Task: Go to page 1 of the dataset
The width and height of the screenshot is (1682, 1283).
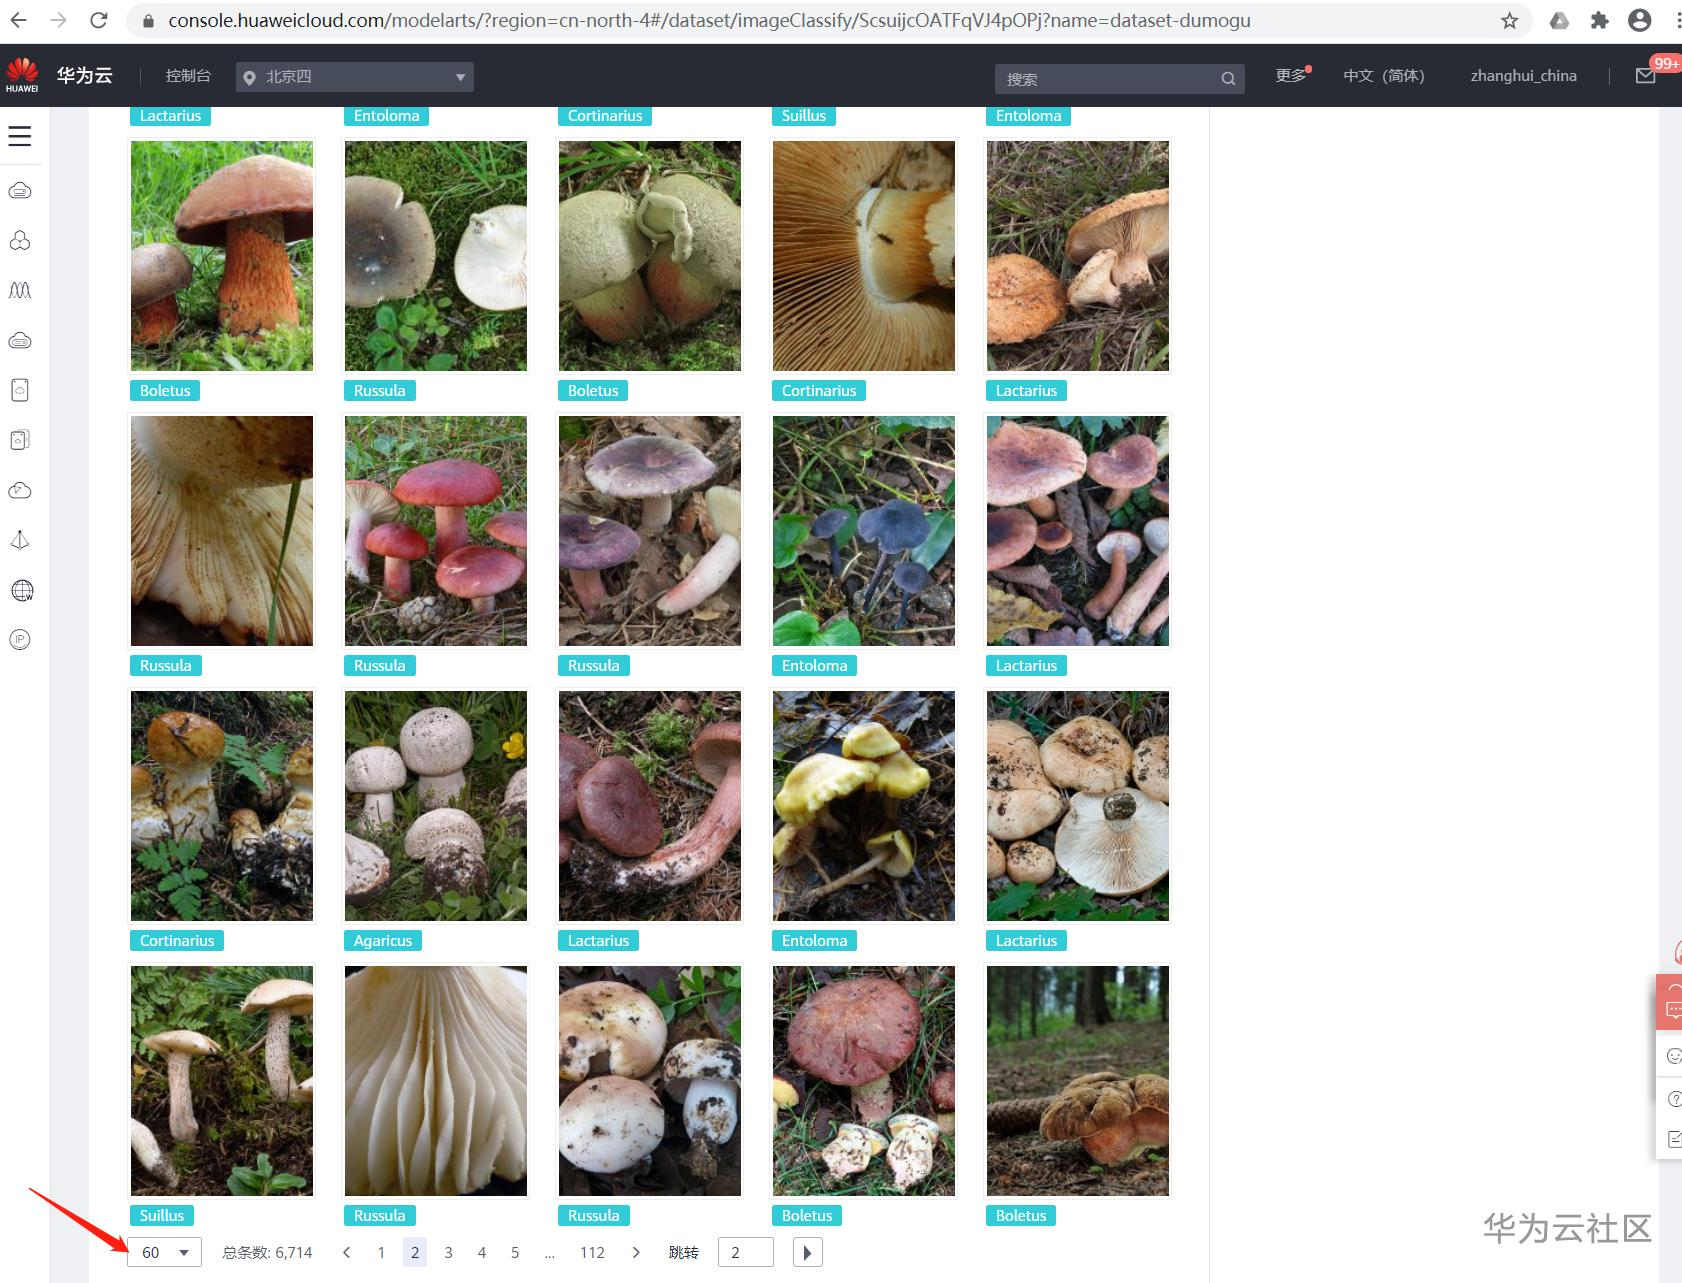Action: (381, 1252)
